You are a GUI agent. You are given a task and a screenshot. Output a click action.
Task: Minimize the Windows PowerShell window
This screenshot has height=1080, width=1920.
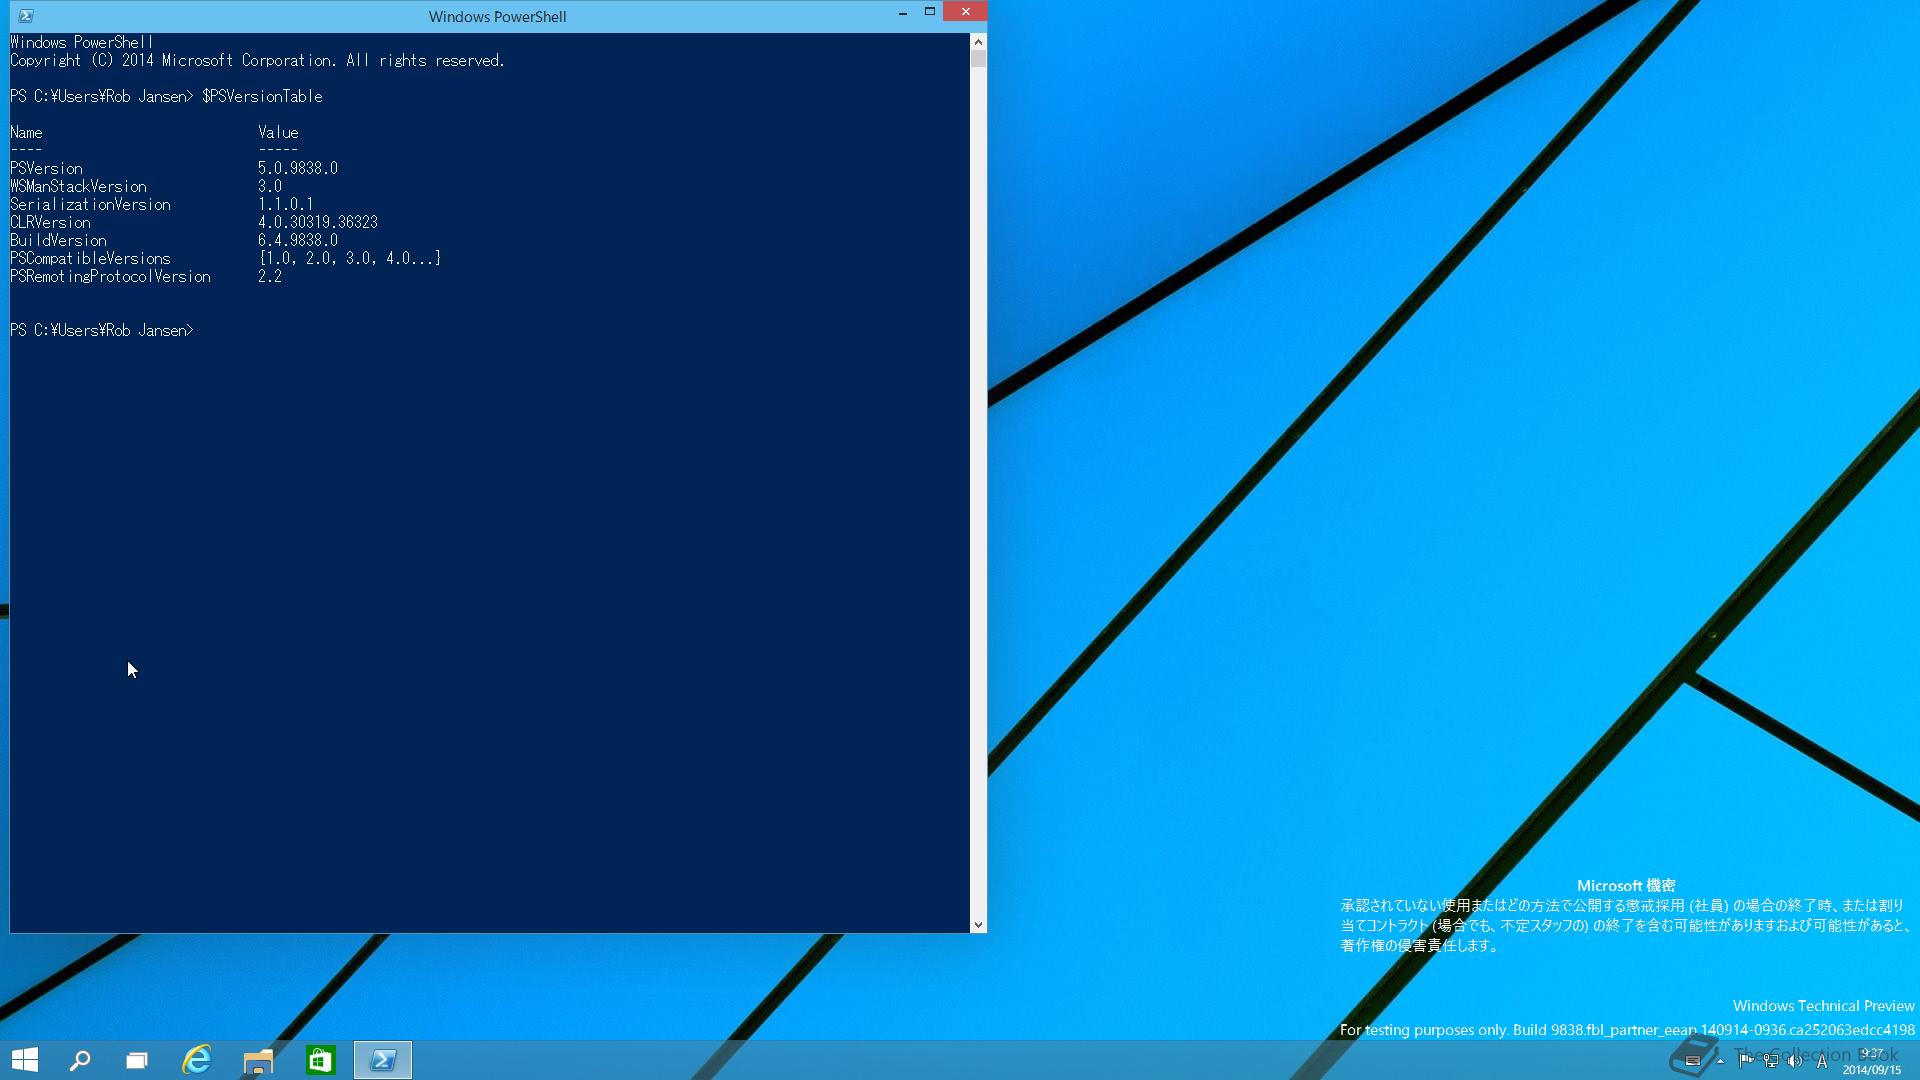click(x=903, y=12)
